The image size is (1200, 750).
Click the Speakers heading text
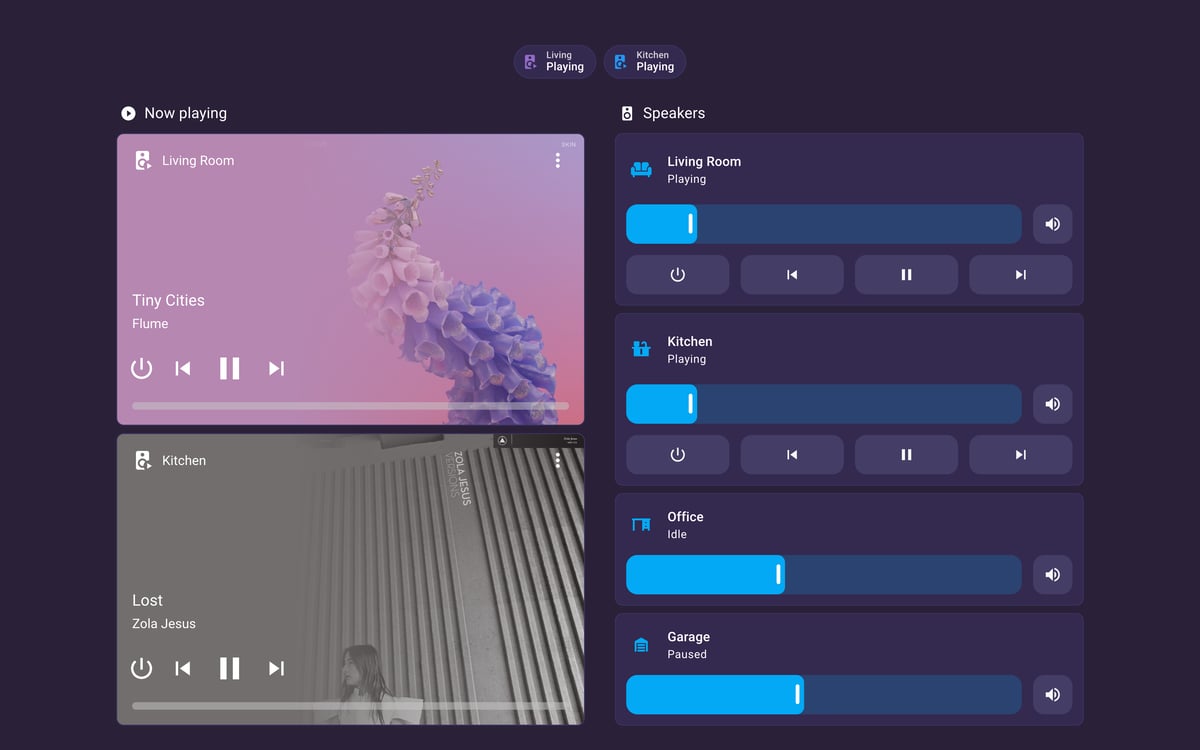pos(674,113)
